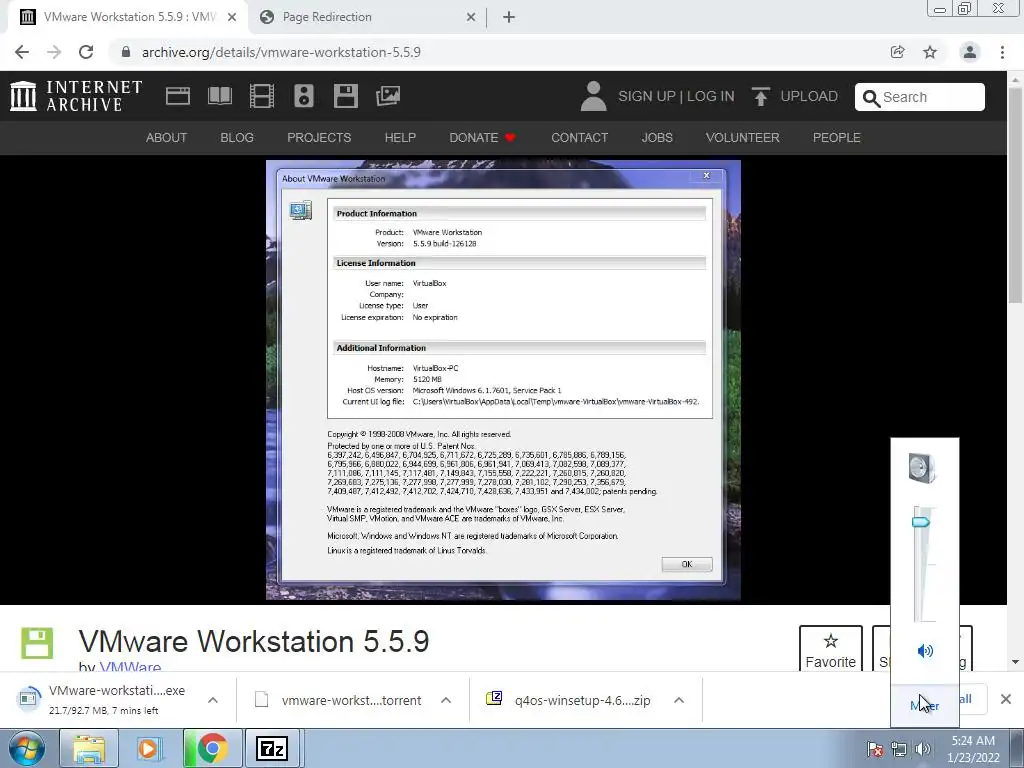1024x768 pixels.
Task: Open the vmware-workst torrent download item
Action: pos(338,700)
